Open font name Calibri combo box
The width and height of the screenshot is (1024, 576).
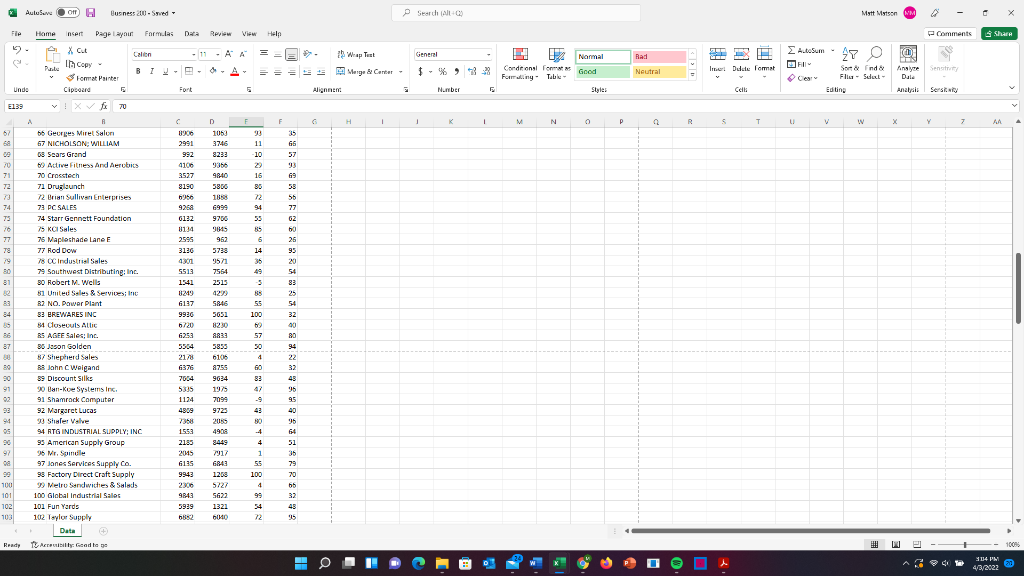click(164, 55)
